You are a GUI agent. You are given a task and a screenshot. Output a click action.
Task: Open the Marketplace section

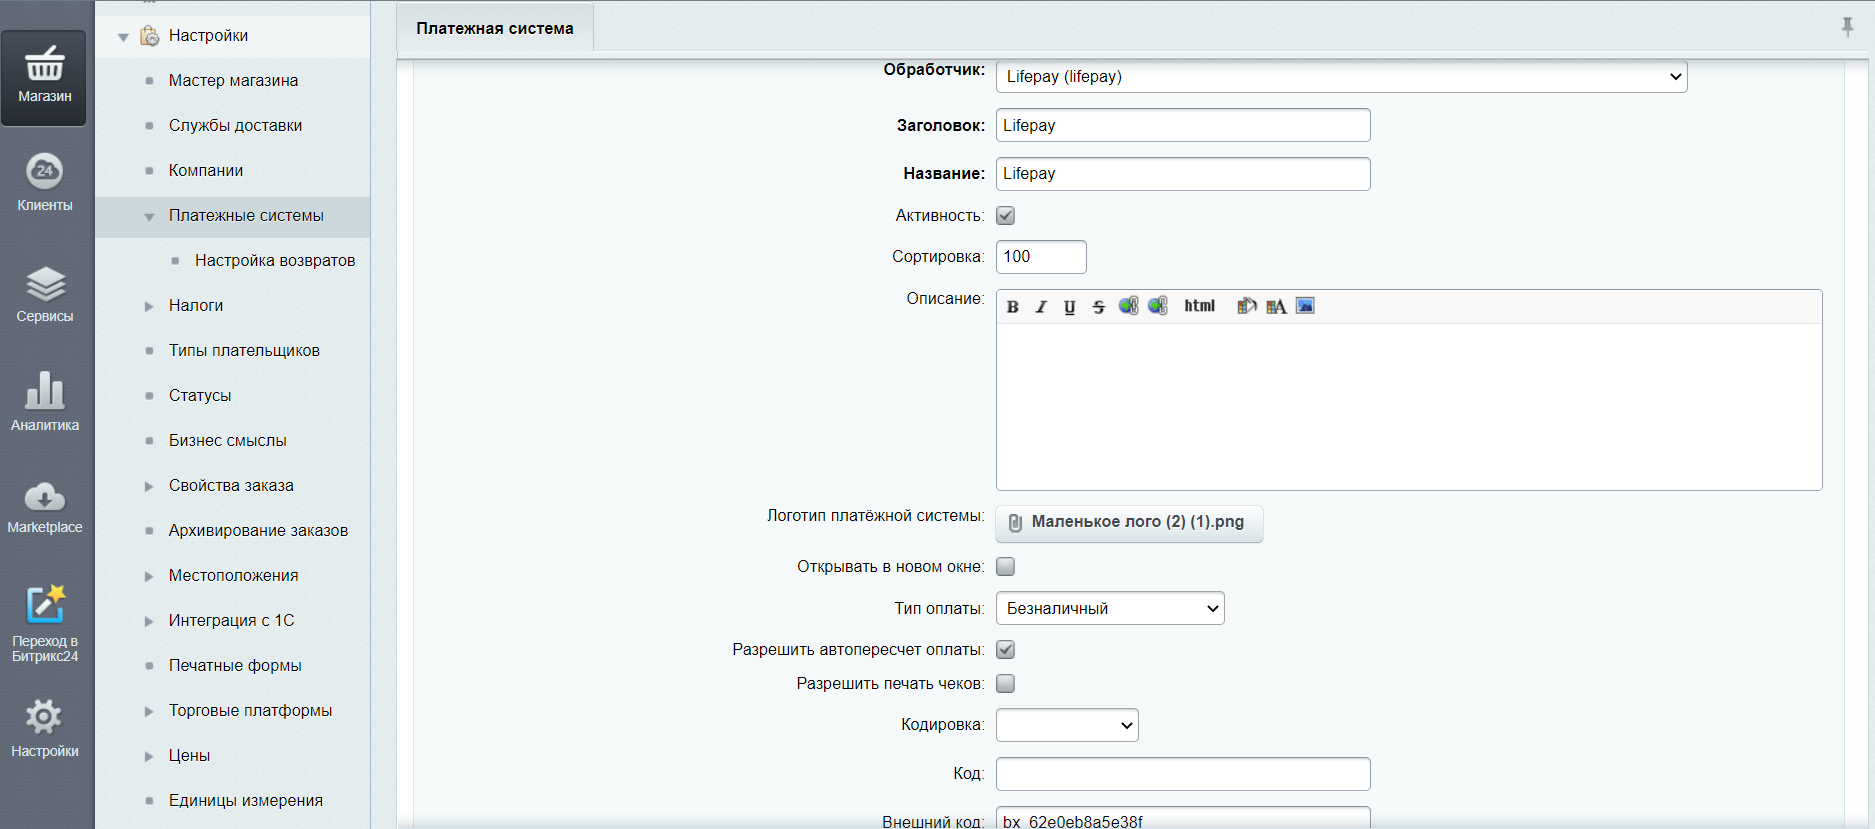point(44,507)
